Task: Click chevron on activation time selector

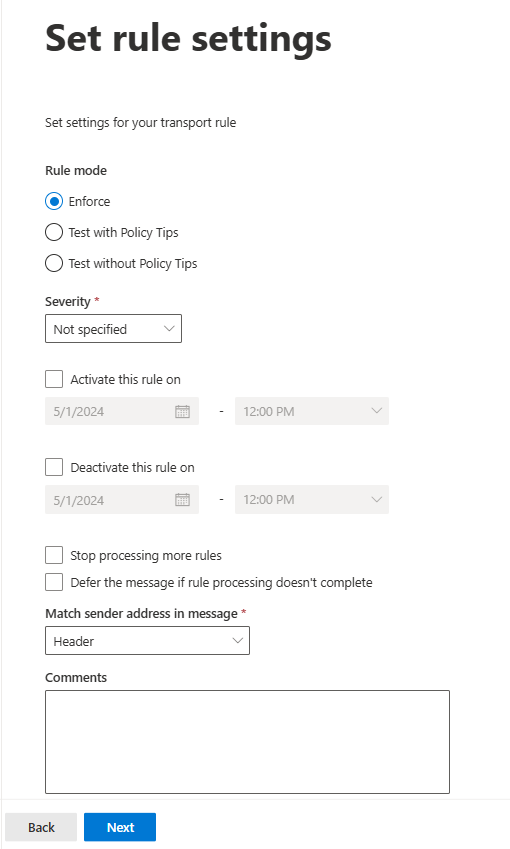Action: [x=376, y=411]
